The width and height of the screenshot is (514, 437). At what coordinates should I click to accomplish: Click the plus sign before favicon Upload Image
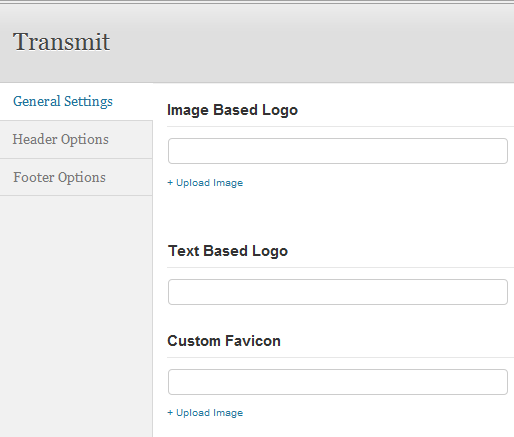[170, 413]
